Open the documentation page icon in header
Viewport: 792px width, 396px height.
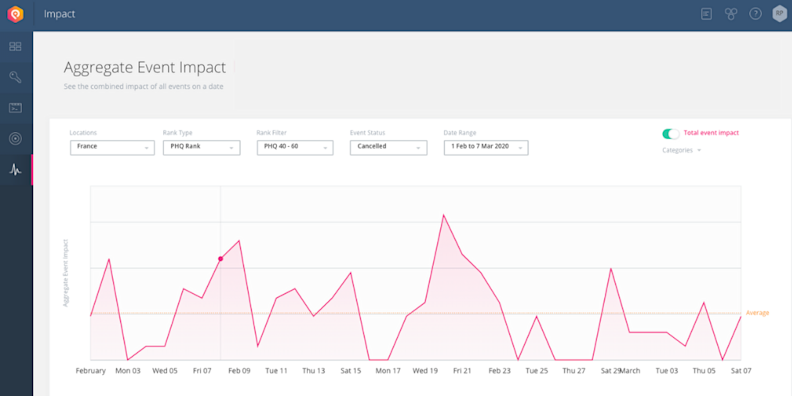706,14
